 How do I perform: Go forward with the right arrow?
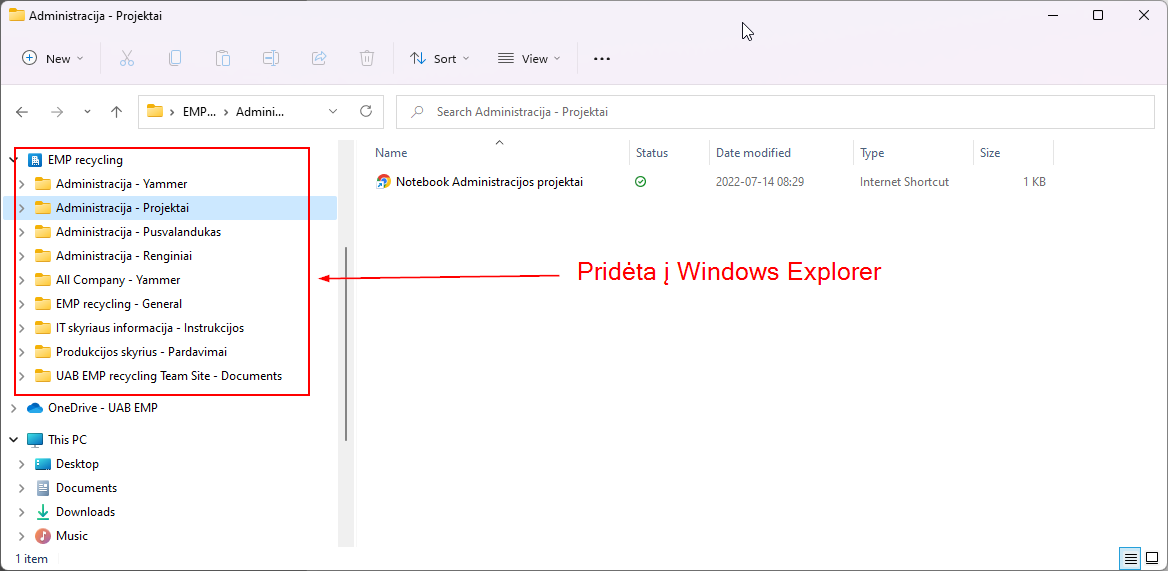click(x=57, y=112)
